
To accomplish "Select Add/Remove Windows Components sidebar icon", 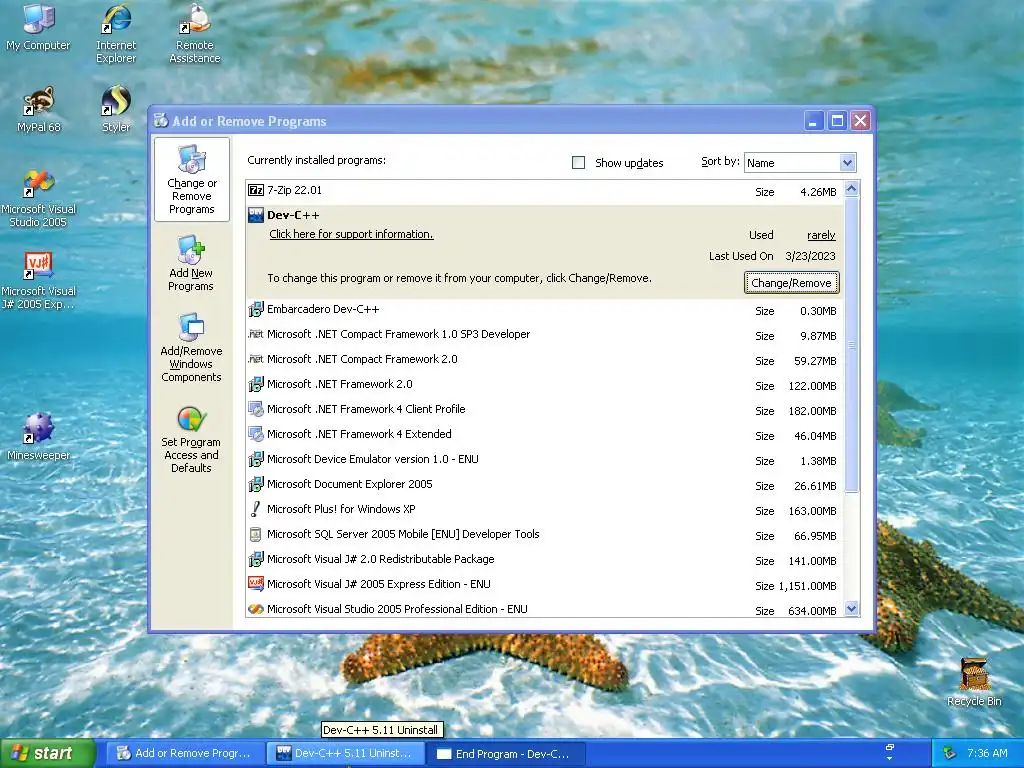I will 191,347.
